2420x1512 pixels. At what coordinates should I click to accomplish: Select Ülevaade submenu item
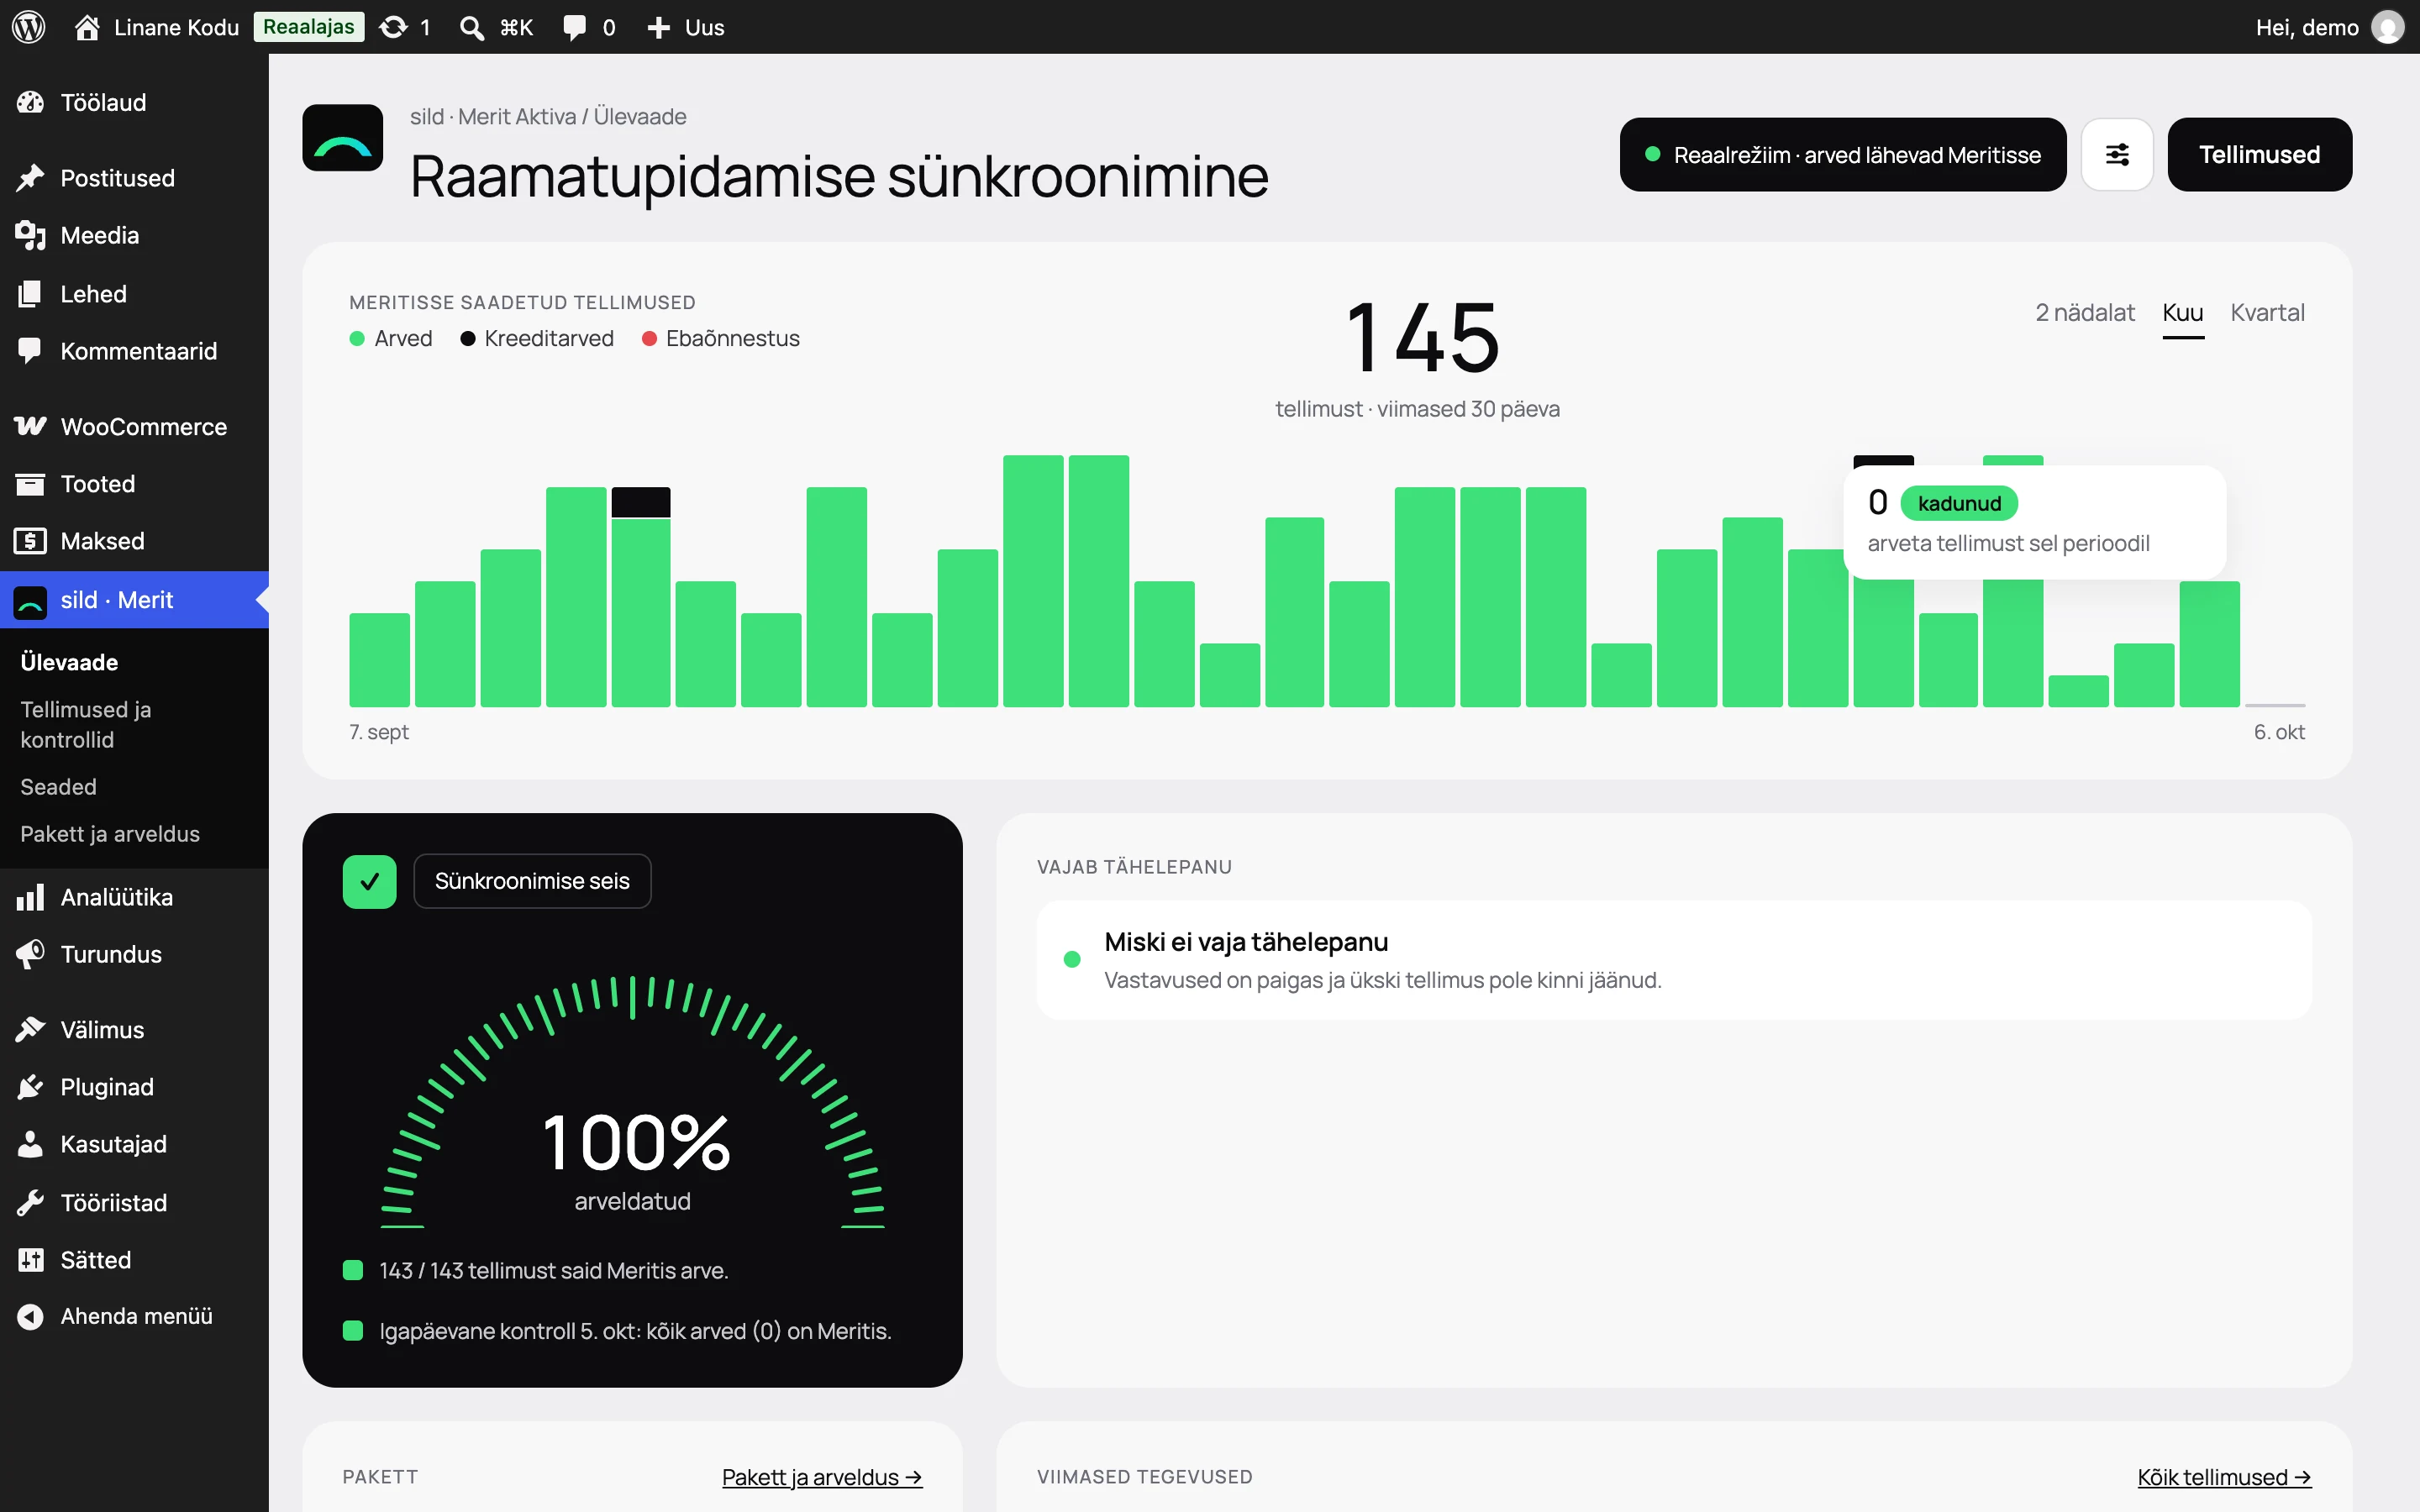click(x=134, y=662)
